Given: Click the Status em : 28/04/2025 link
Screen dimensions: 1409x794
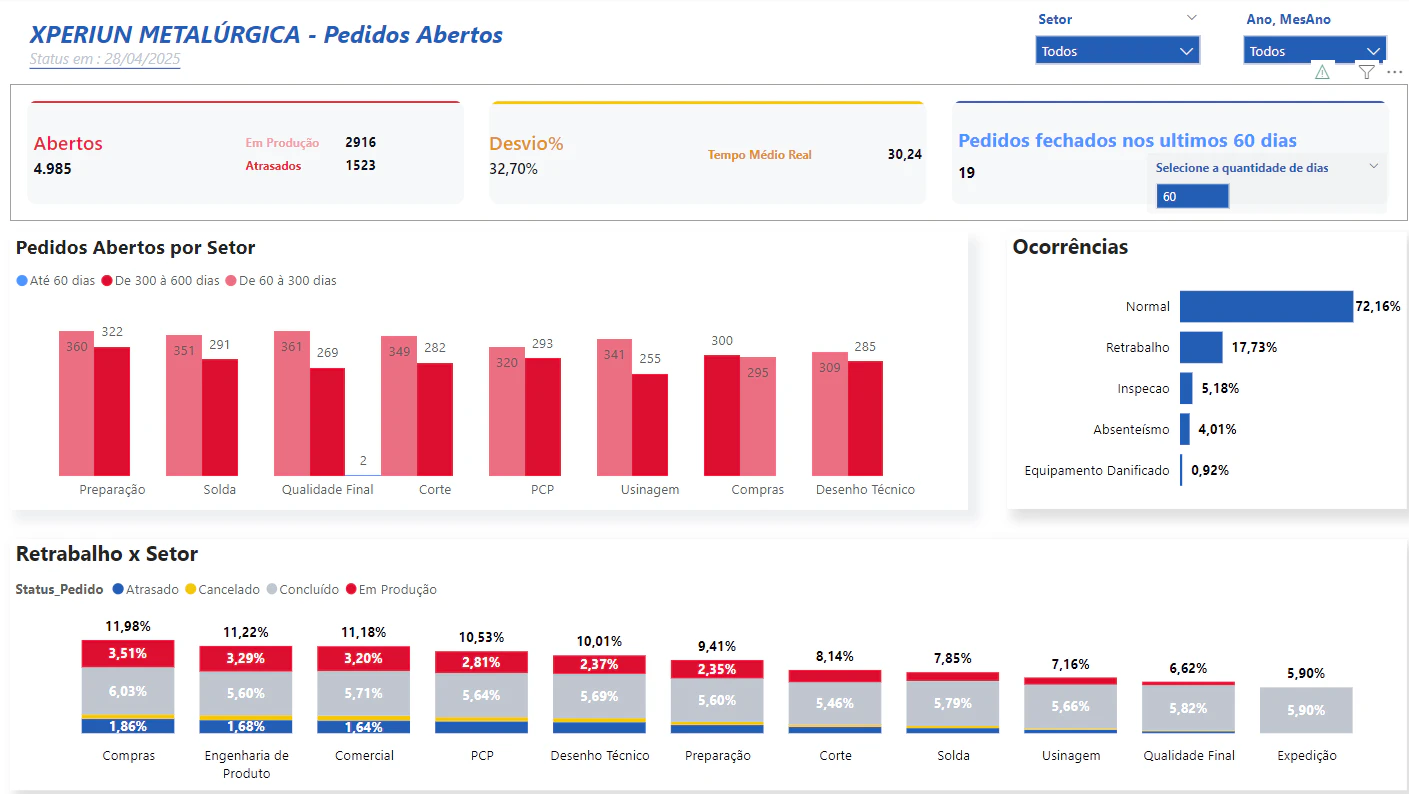Looking at the screenshot, I should click(x=105, y=59).
